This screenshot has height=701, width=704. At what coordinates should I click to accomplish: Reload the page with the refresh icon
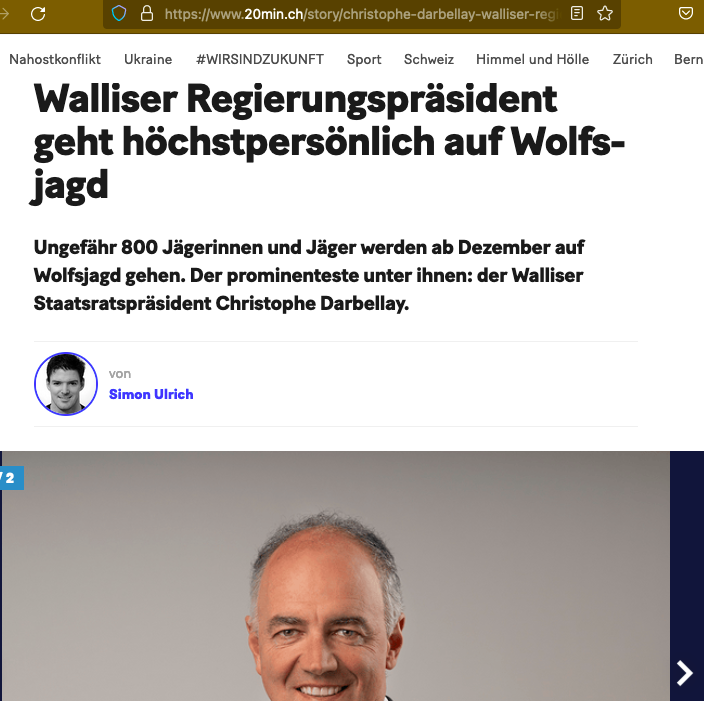(38, 13)
